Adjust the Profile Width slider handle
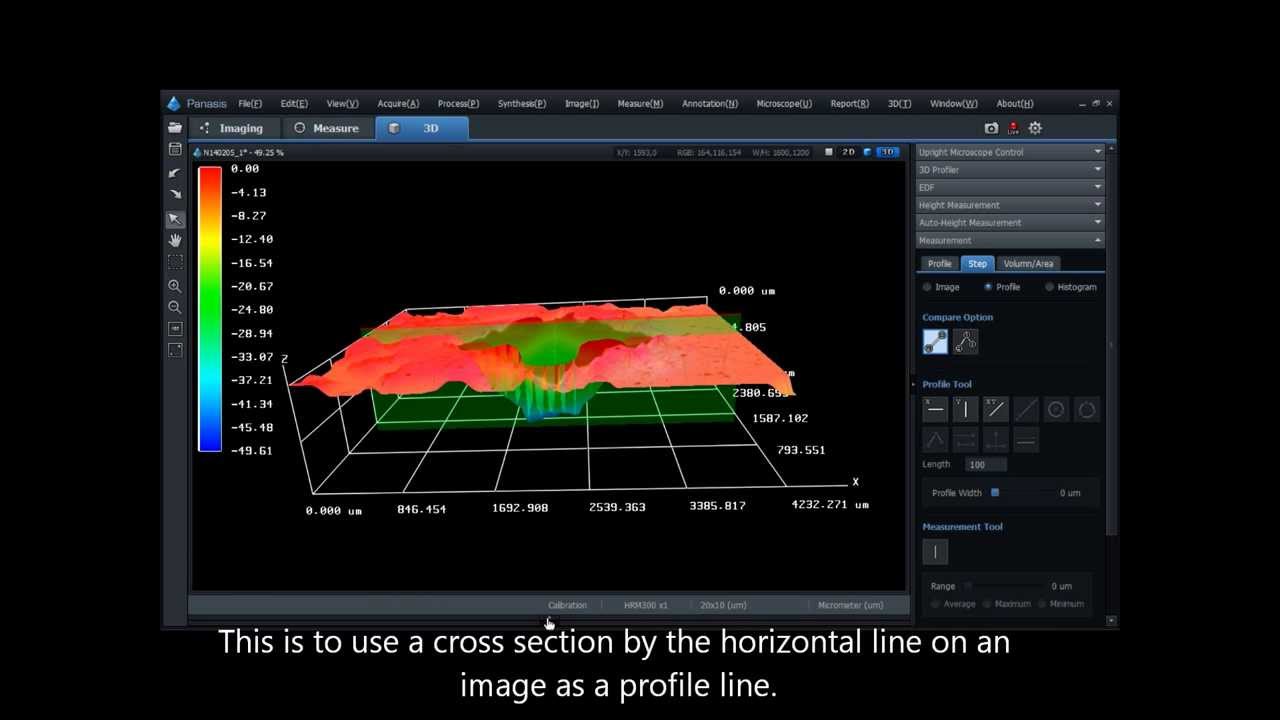 point(995,492)
